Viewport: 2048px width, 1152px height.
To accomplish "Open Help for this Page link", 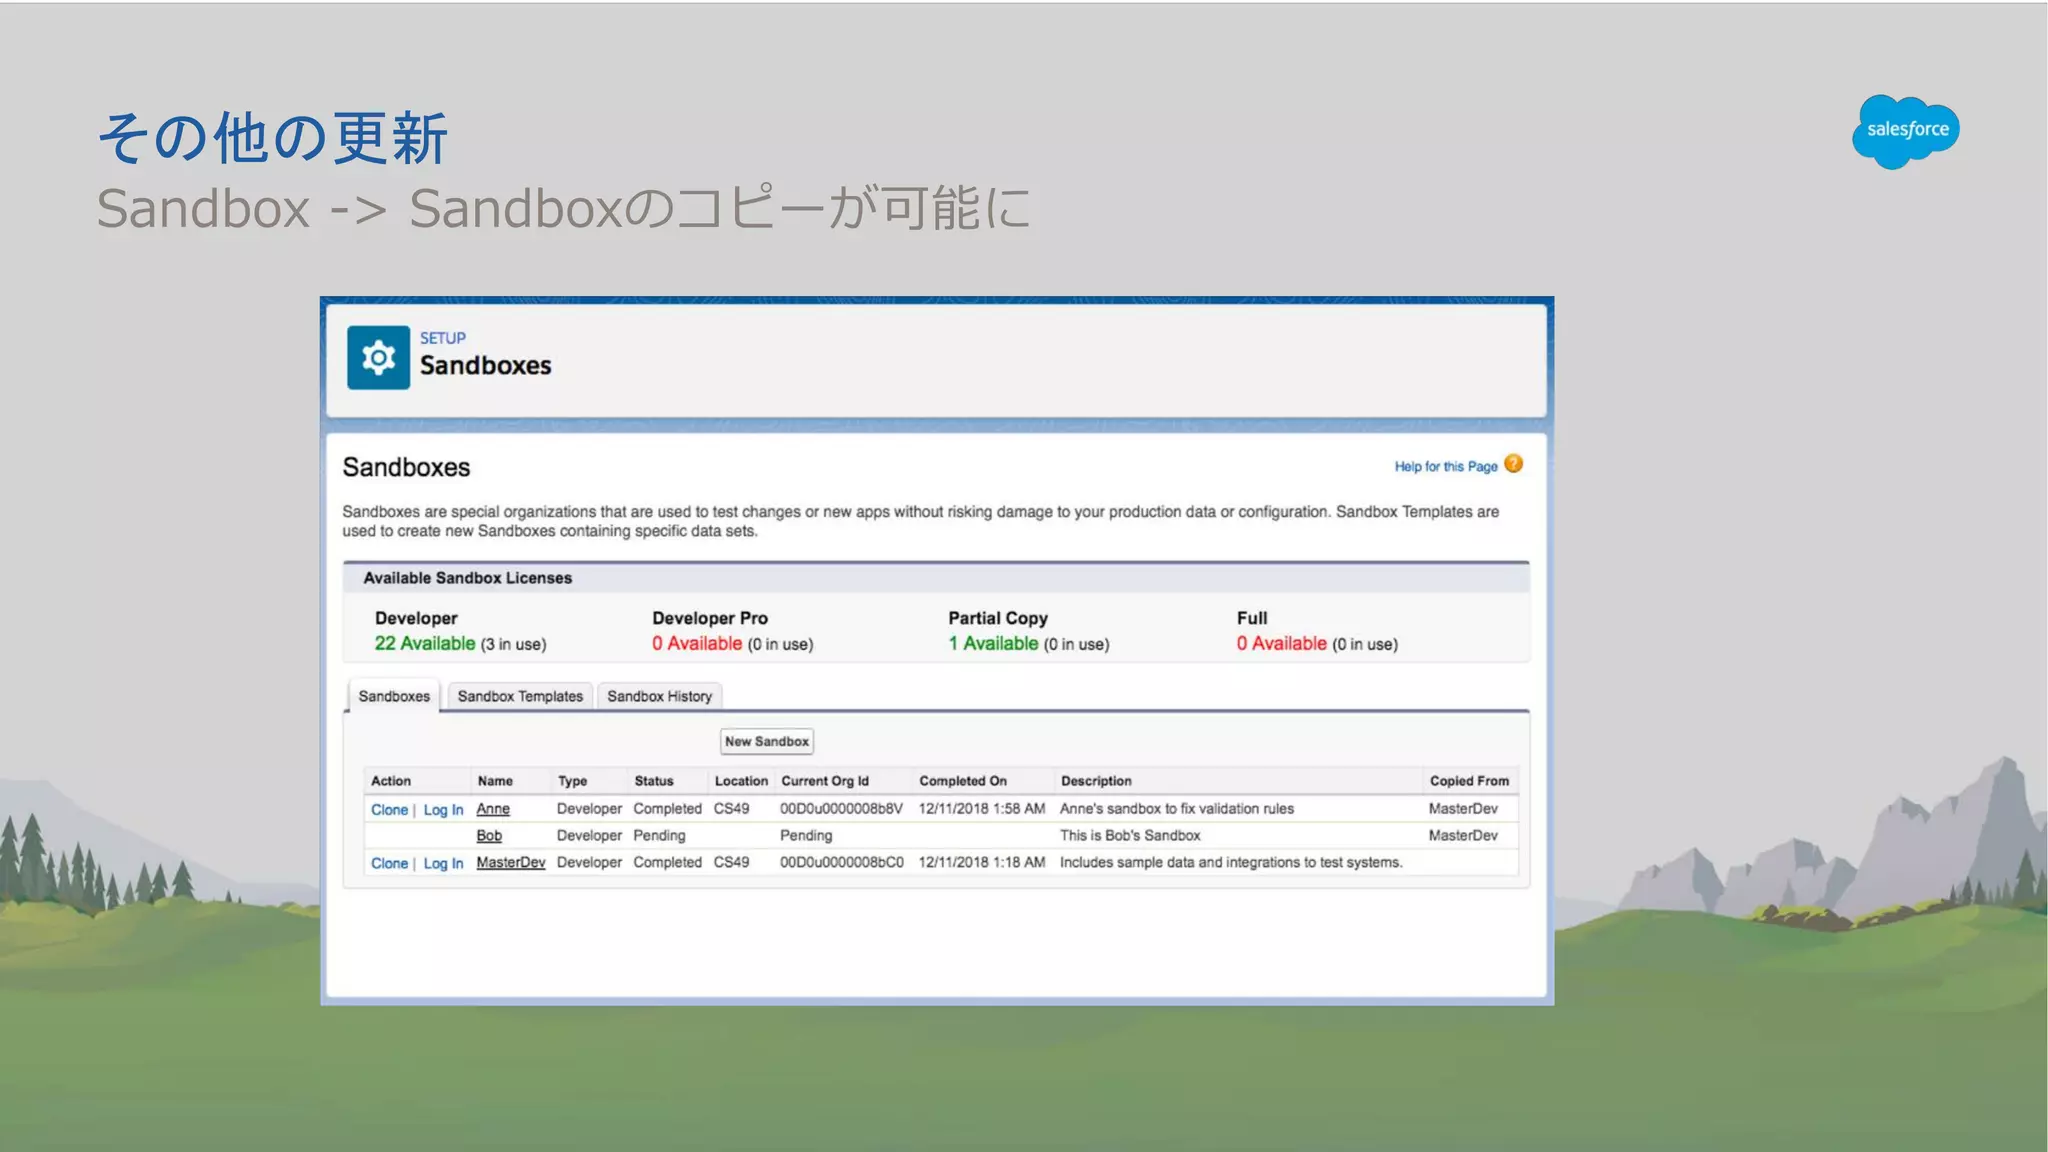I will [1445, 466].
